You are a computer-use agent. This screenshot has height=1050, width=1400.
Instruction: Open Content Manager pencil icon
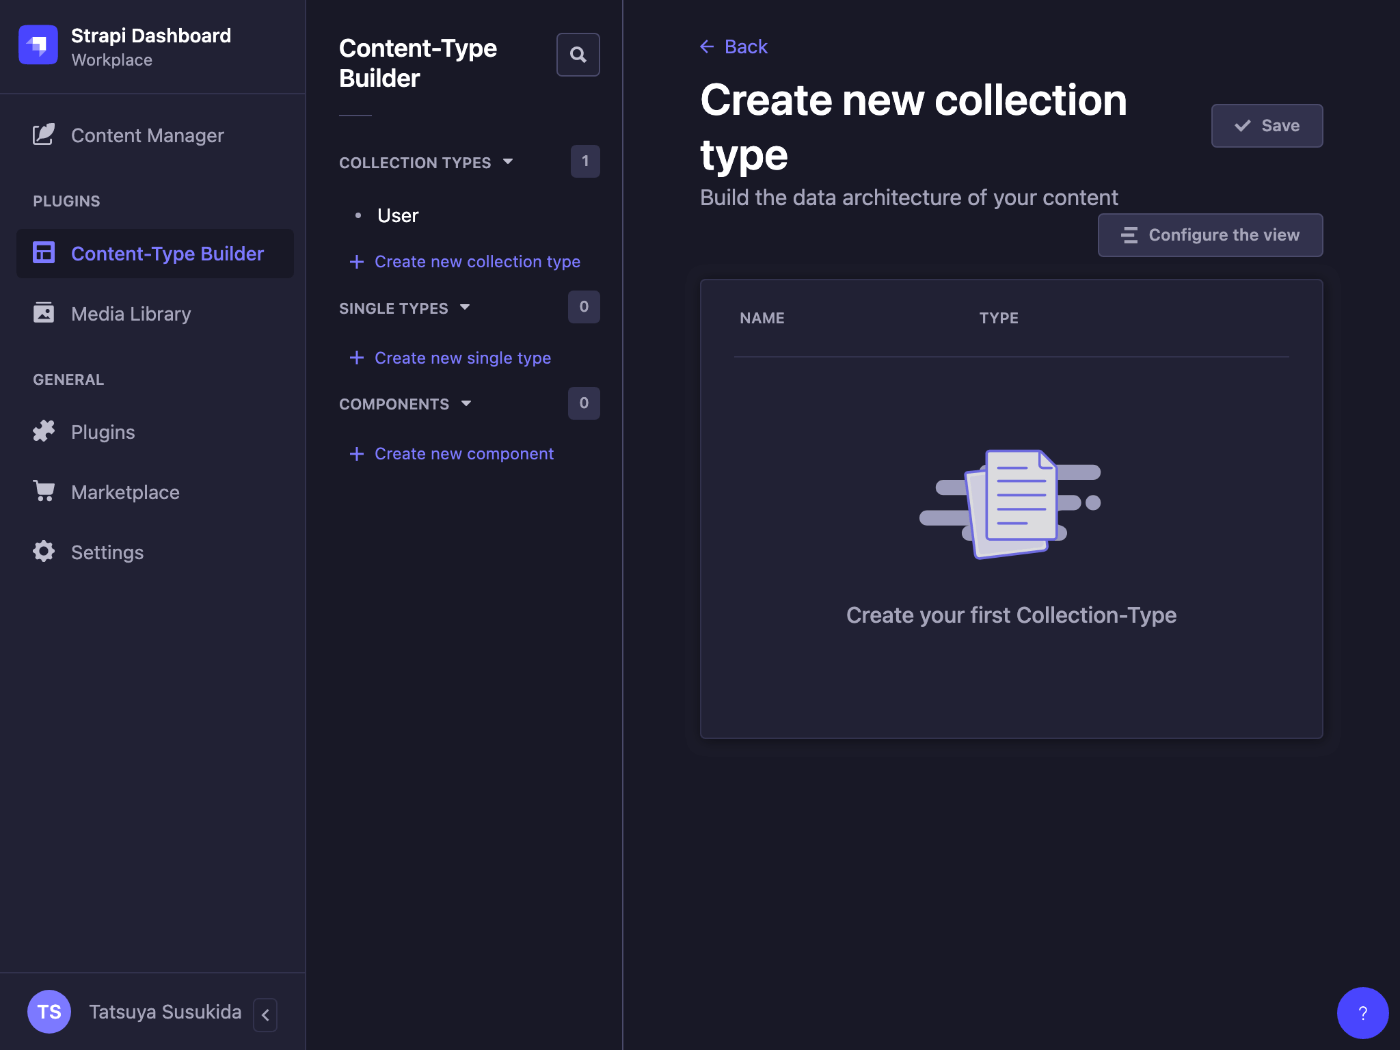point(44,135)
